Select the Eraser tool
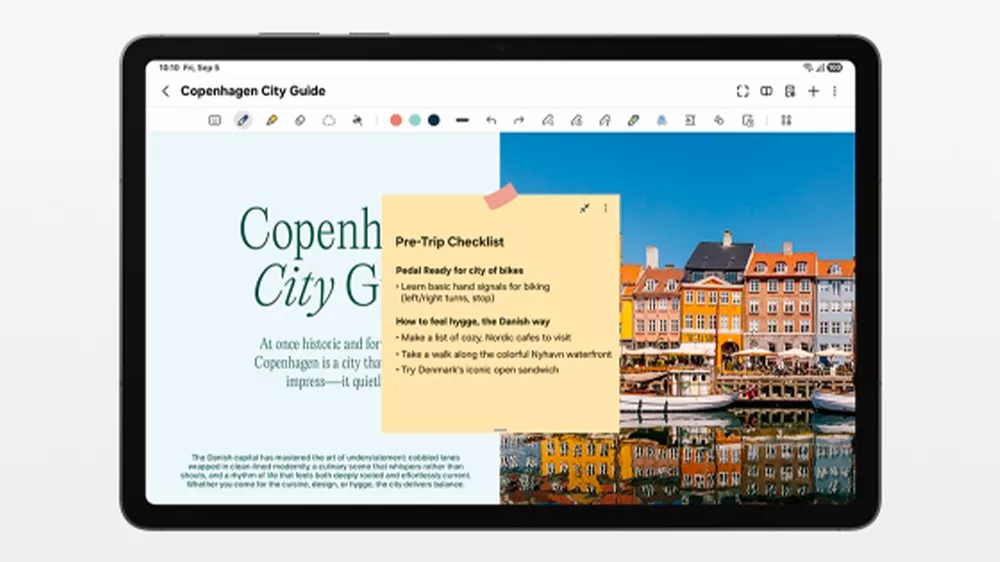1000x562 pixels. click(x=300, y=120)
